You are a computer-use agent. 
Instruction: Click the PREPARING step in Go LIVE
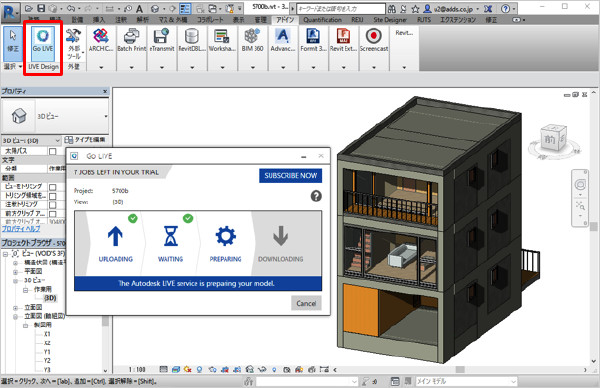tap(225, 243)
